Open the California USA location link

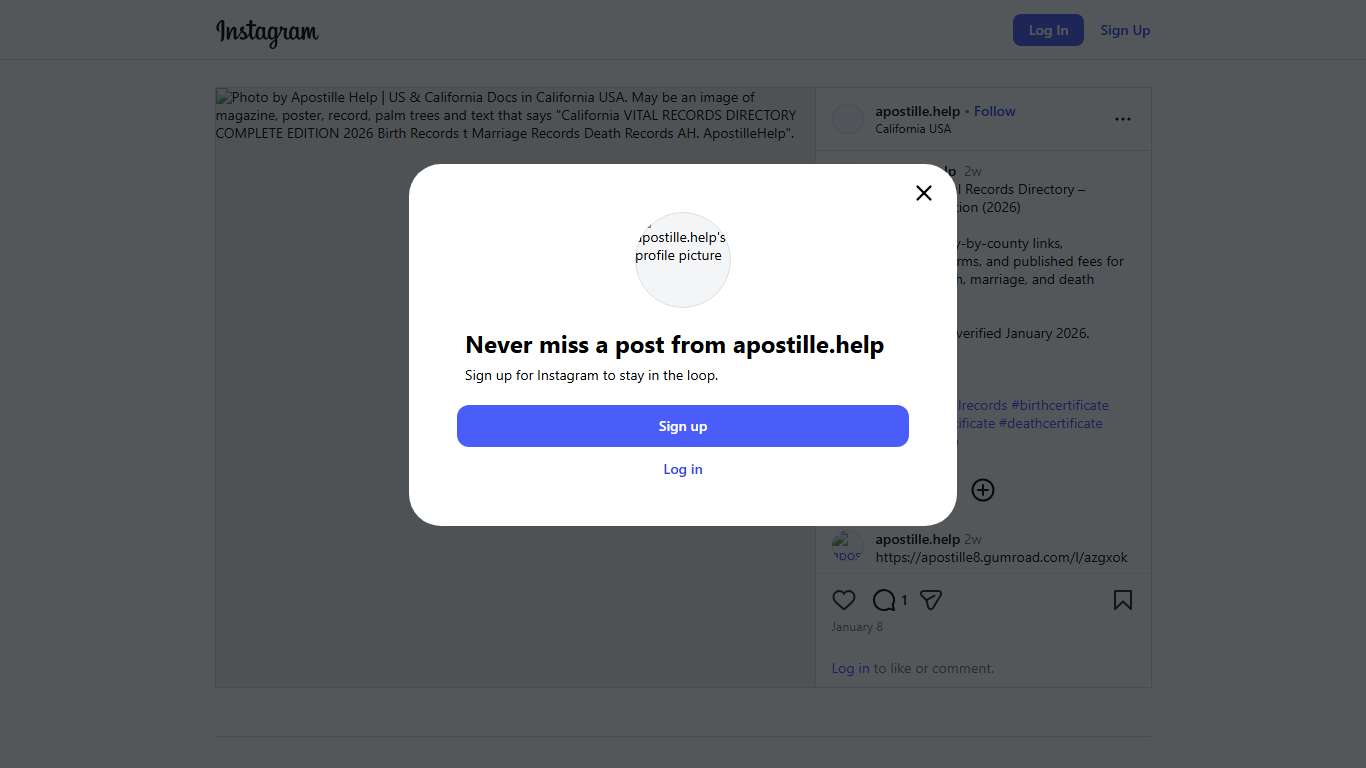[x=913, y=129]
